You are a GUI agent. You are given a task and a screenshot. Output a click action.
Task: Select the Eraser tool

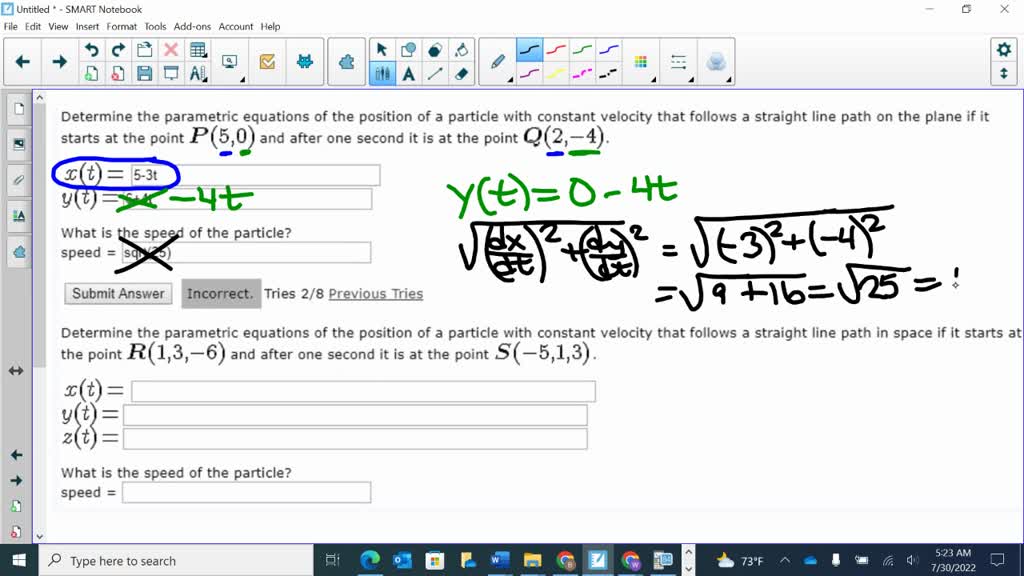[x=462, y=73]
